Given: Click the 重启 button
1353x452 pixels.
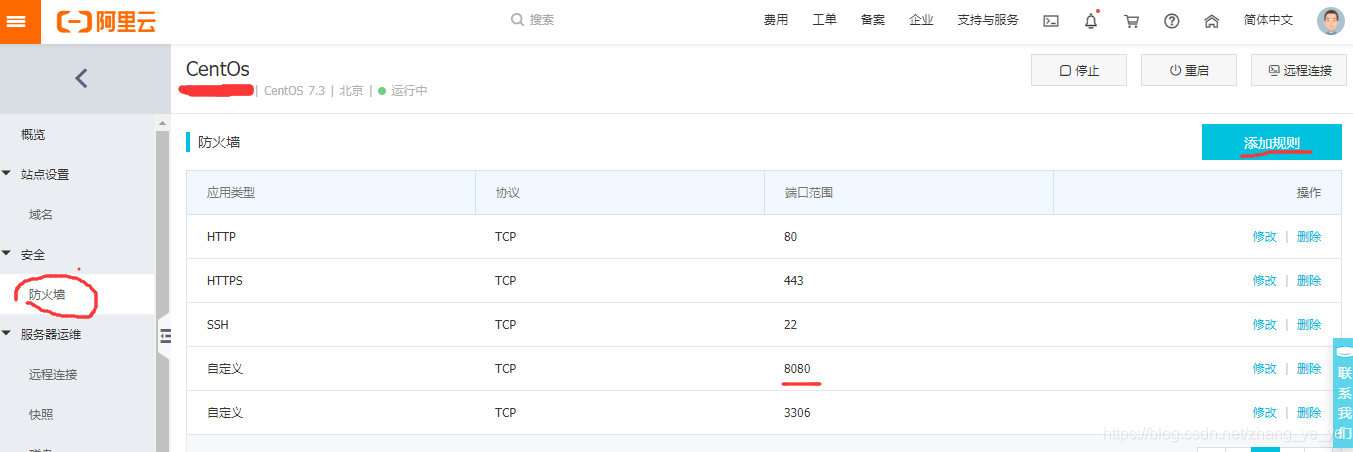Looking at the screenshot, I should [1189, 70].
